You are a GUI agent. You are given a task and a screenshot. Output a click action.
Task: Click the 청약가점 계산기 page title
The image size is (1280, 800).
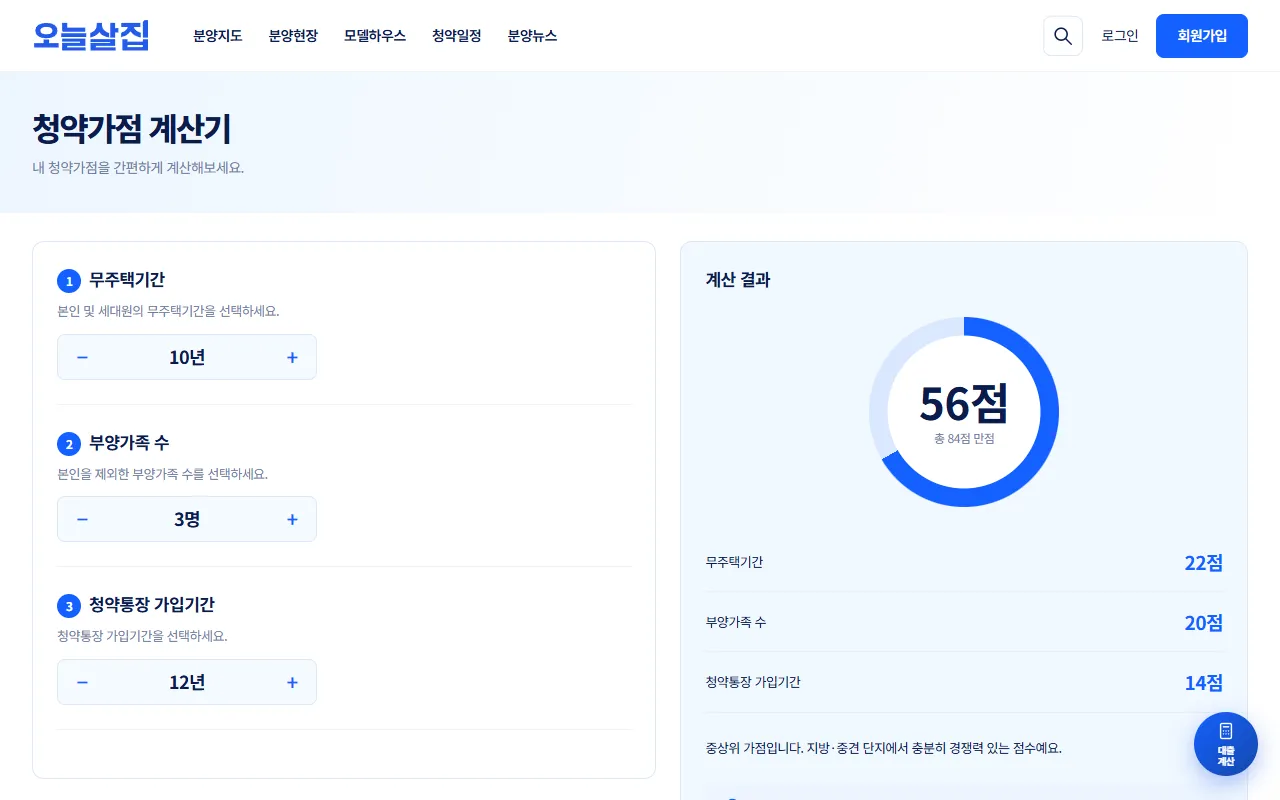point(132,129)
